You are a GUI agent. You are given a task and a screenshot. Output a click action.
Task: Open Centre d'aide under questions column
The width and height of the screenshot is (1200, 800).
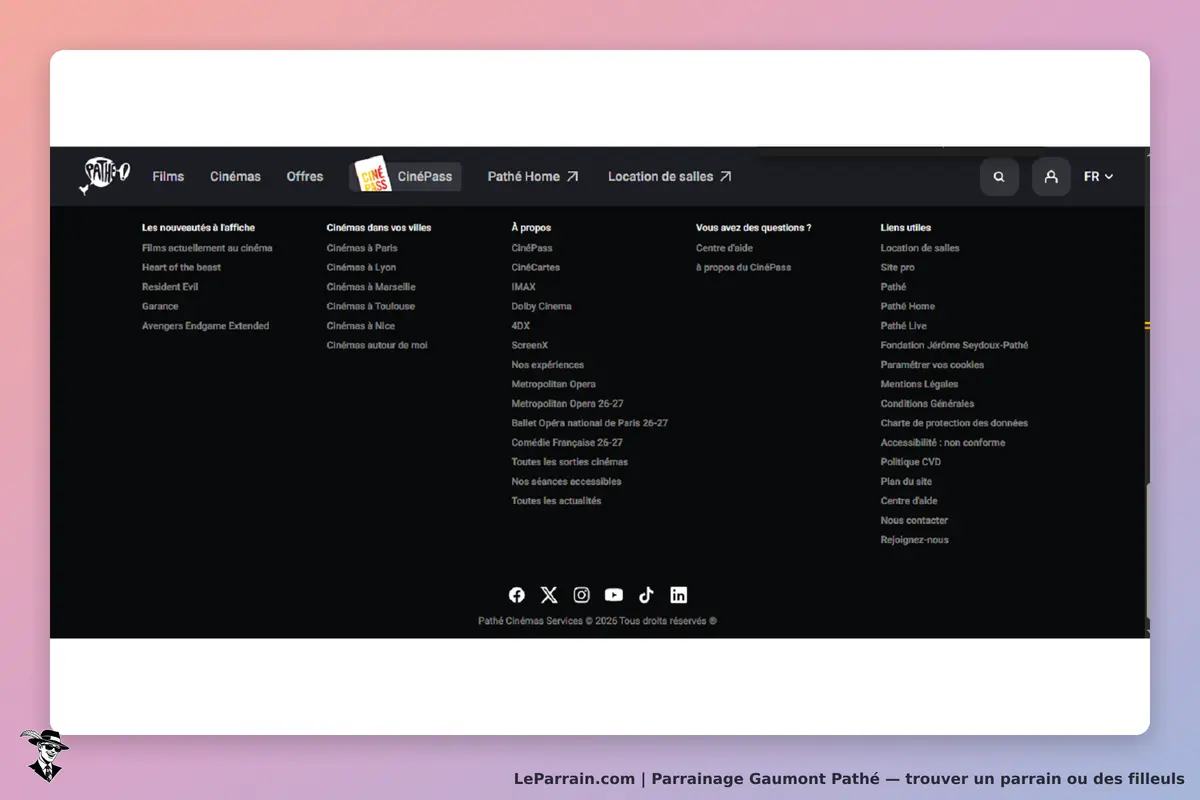pos(725,248)
